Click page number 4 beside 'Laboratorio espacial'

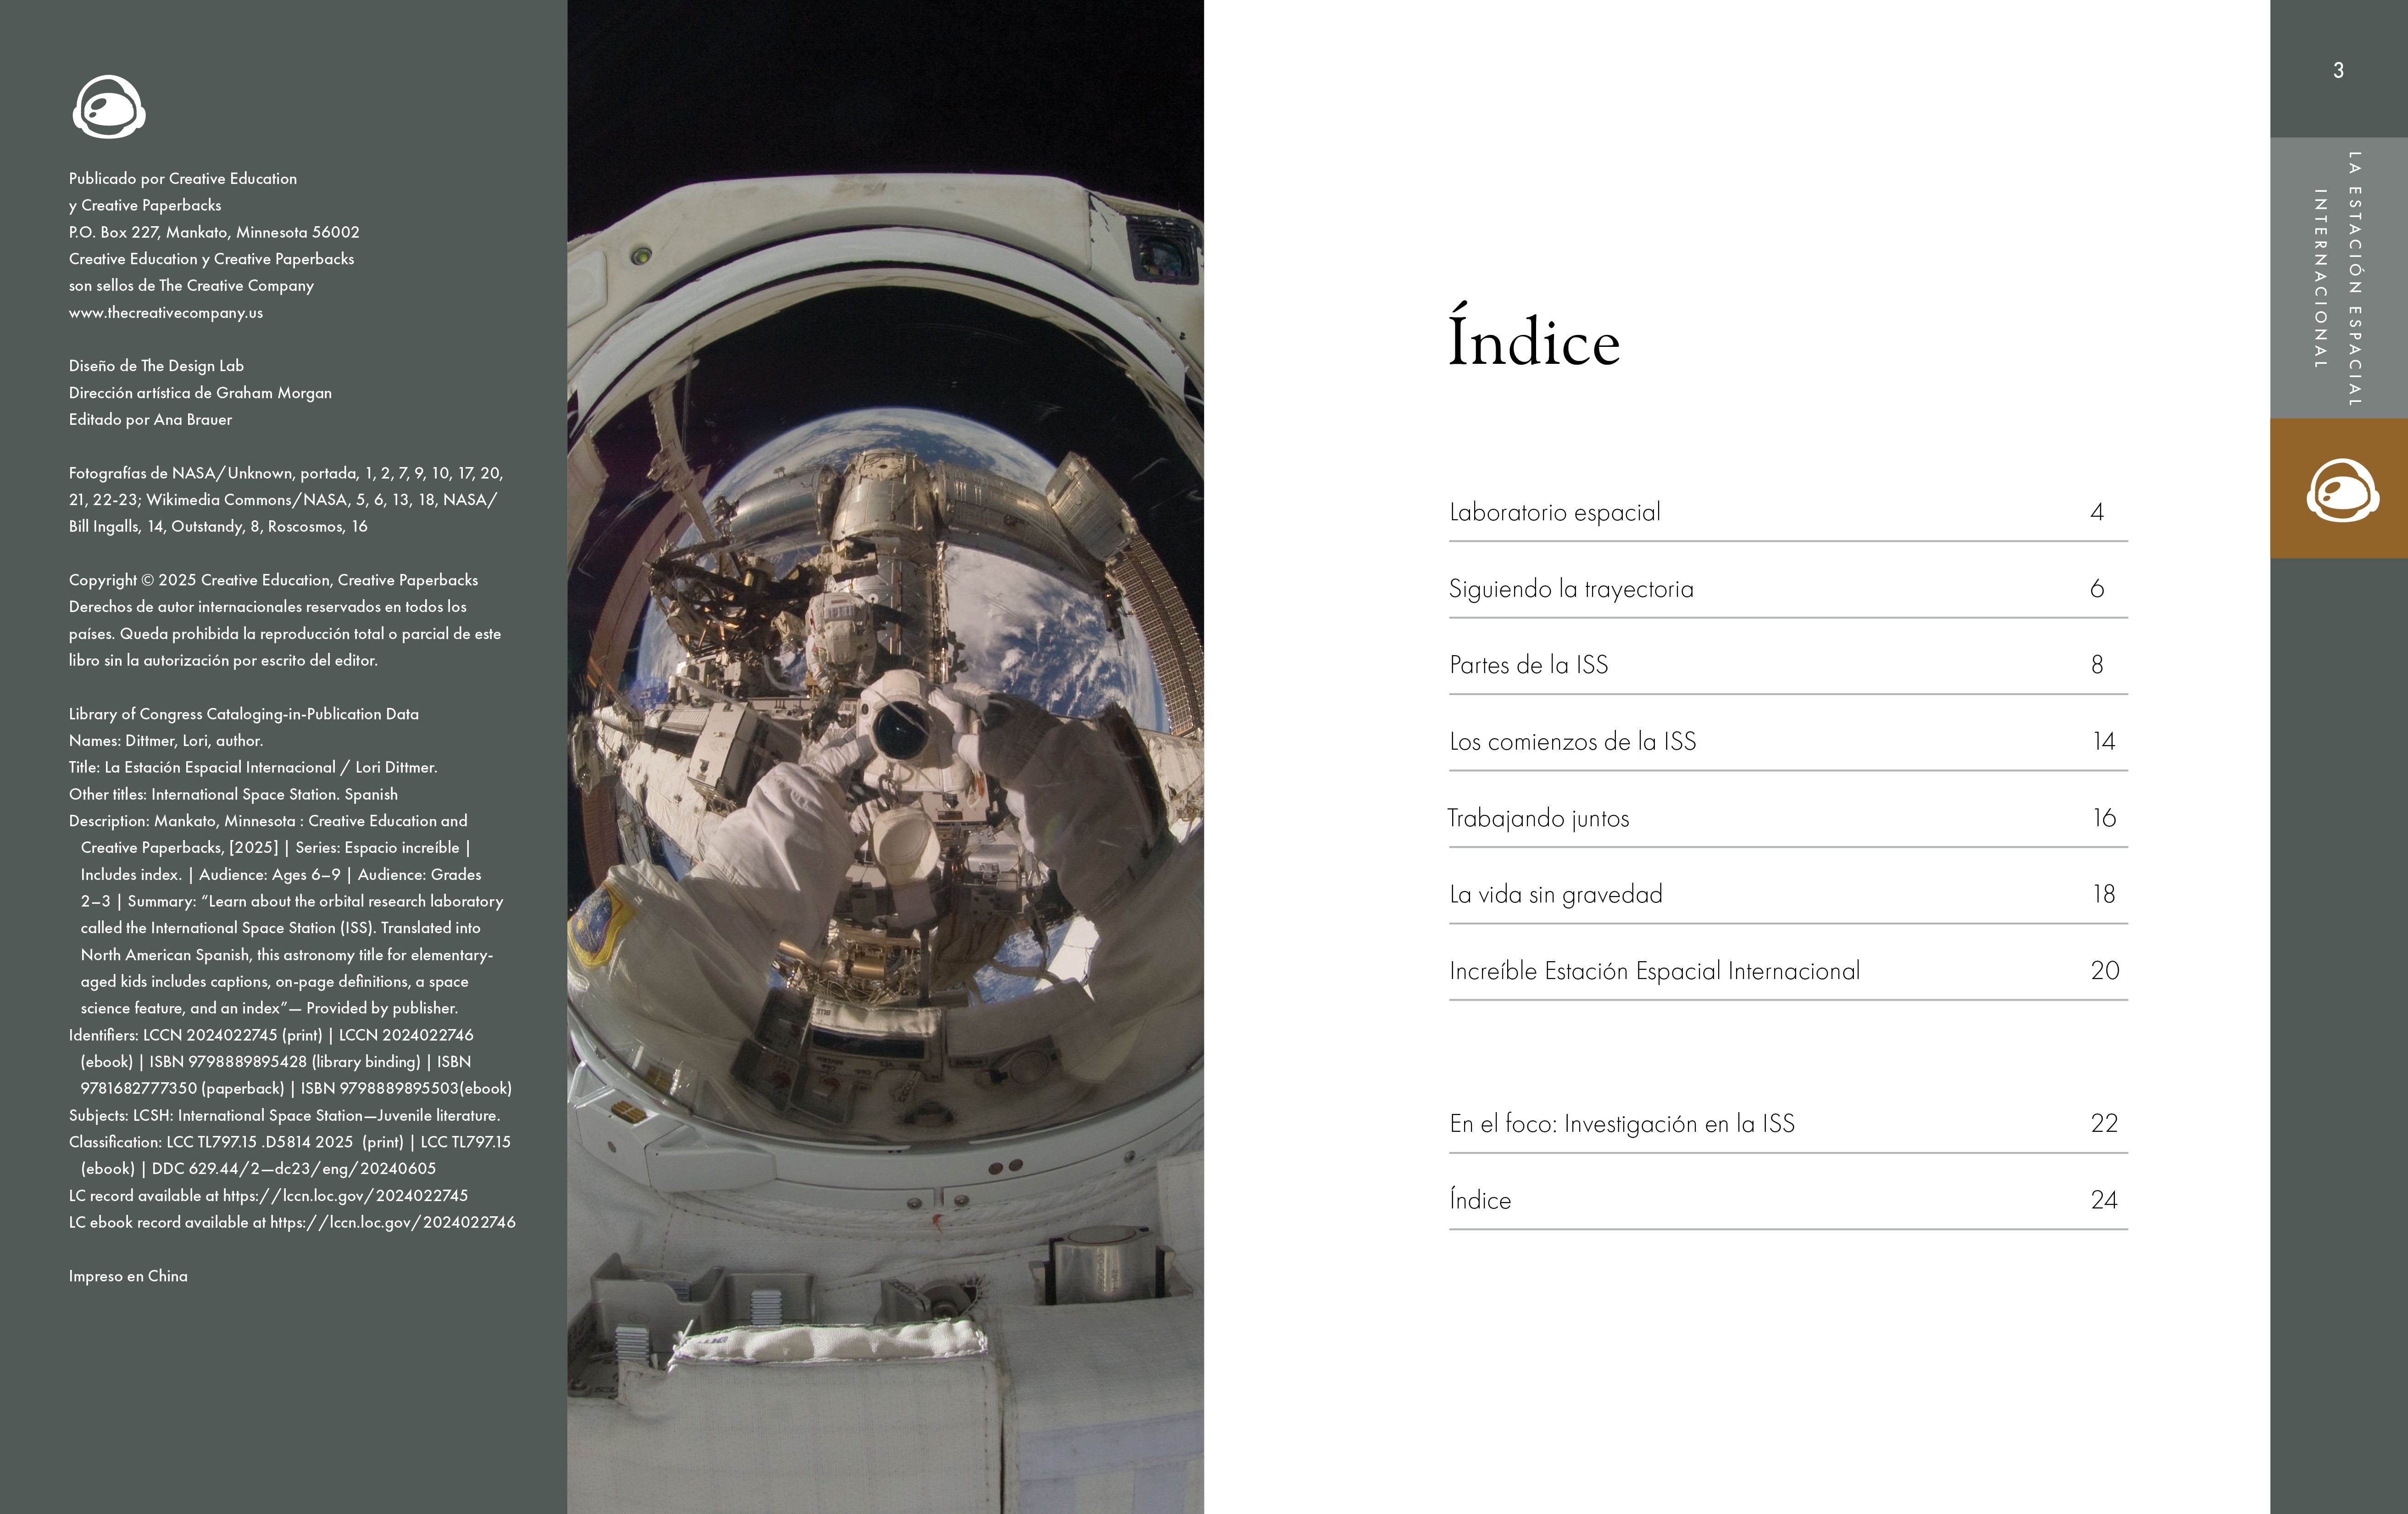coord(2097,512)
